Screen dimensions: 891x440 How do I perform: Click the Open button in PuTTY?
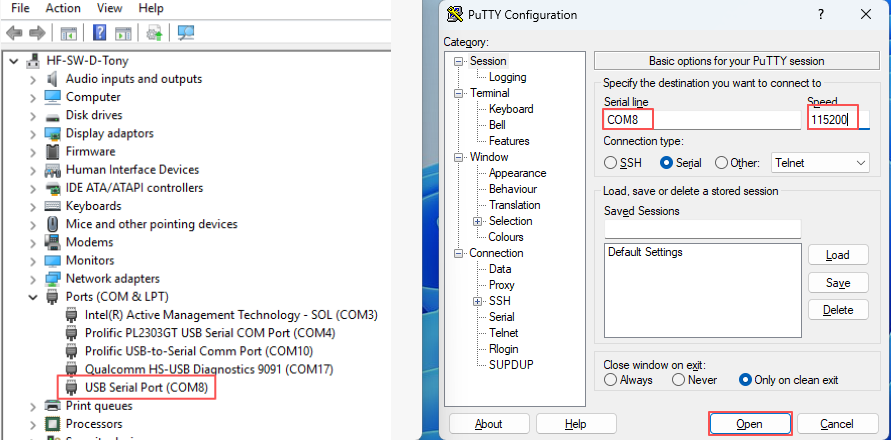click(x=750, y=424)
